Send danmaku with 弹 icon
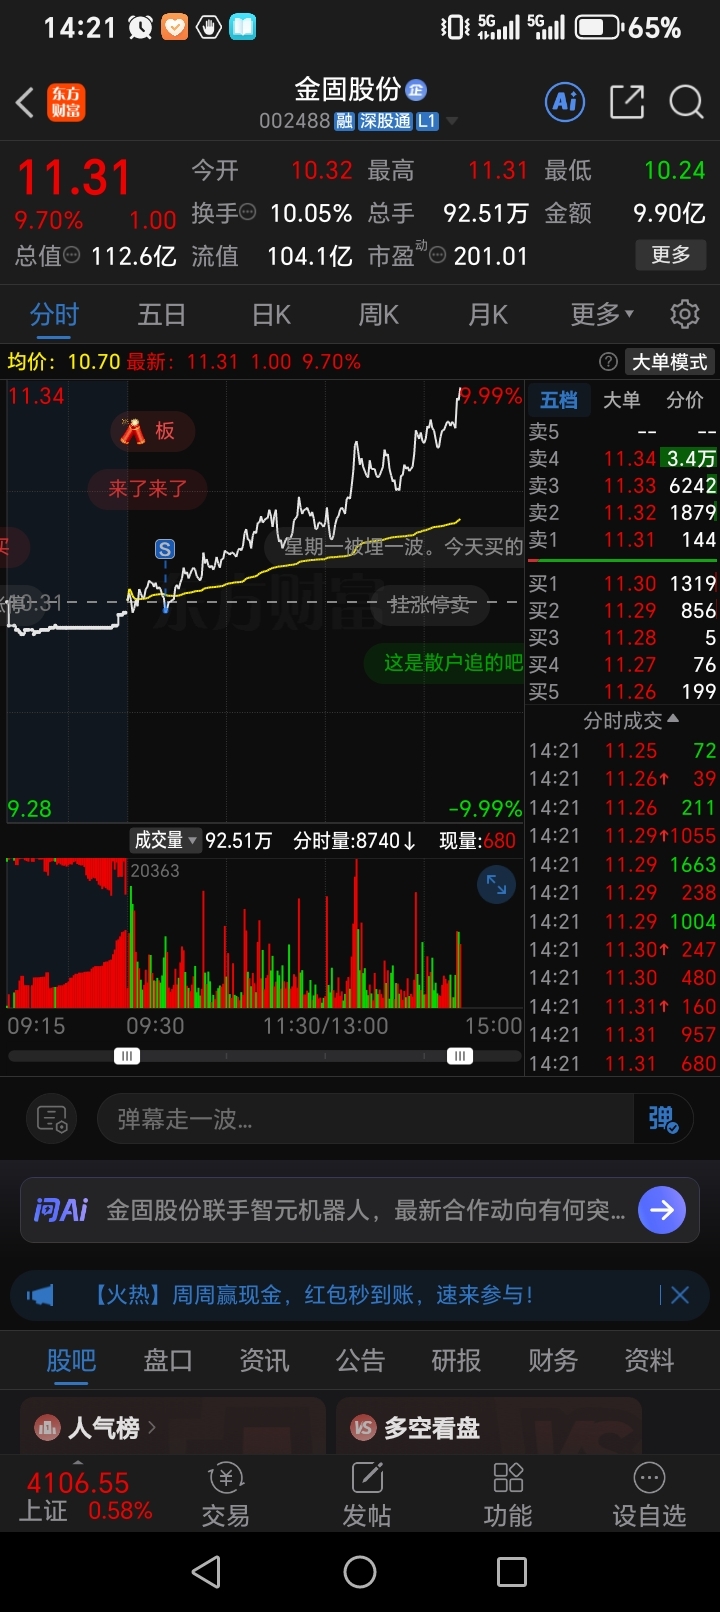 pyautogui.click(x=663, y=1118)
